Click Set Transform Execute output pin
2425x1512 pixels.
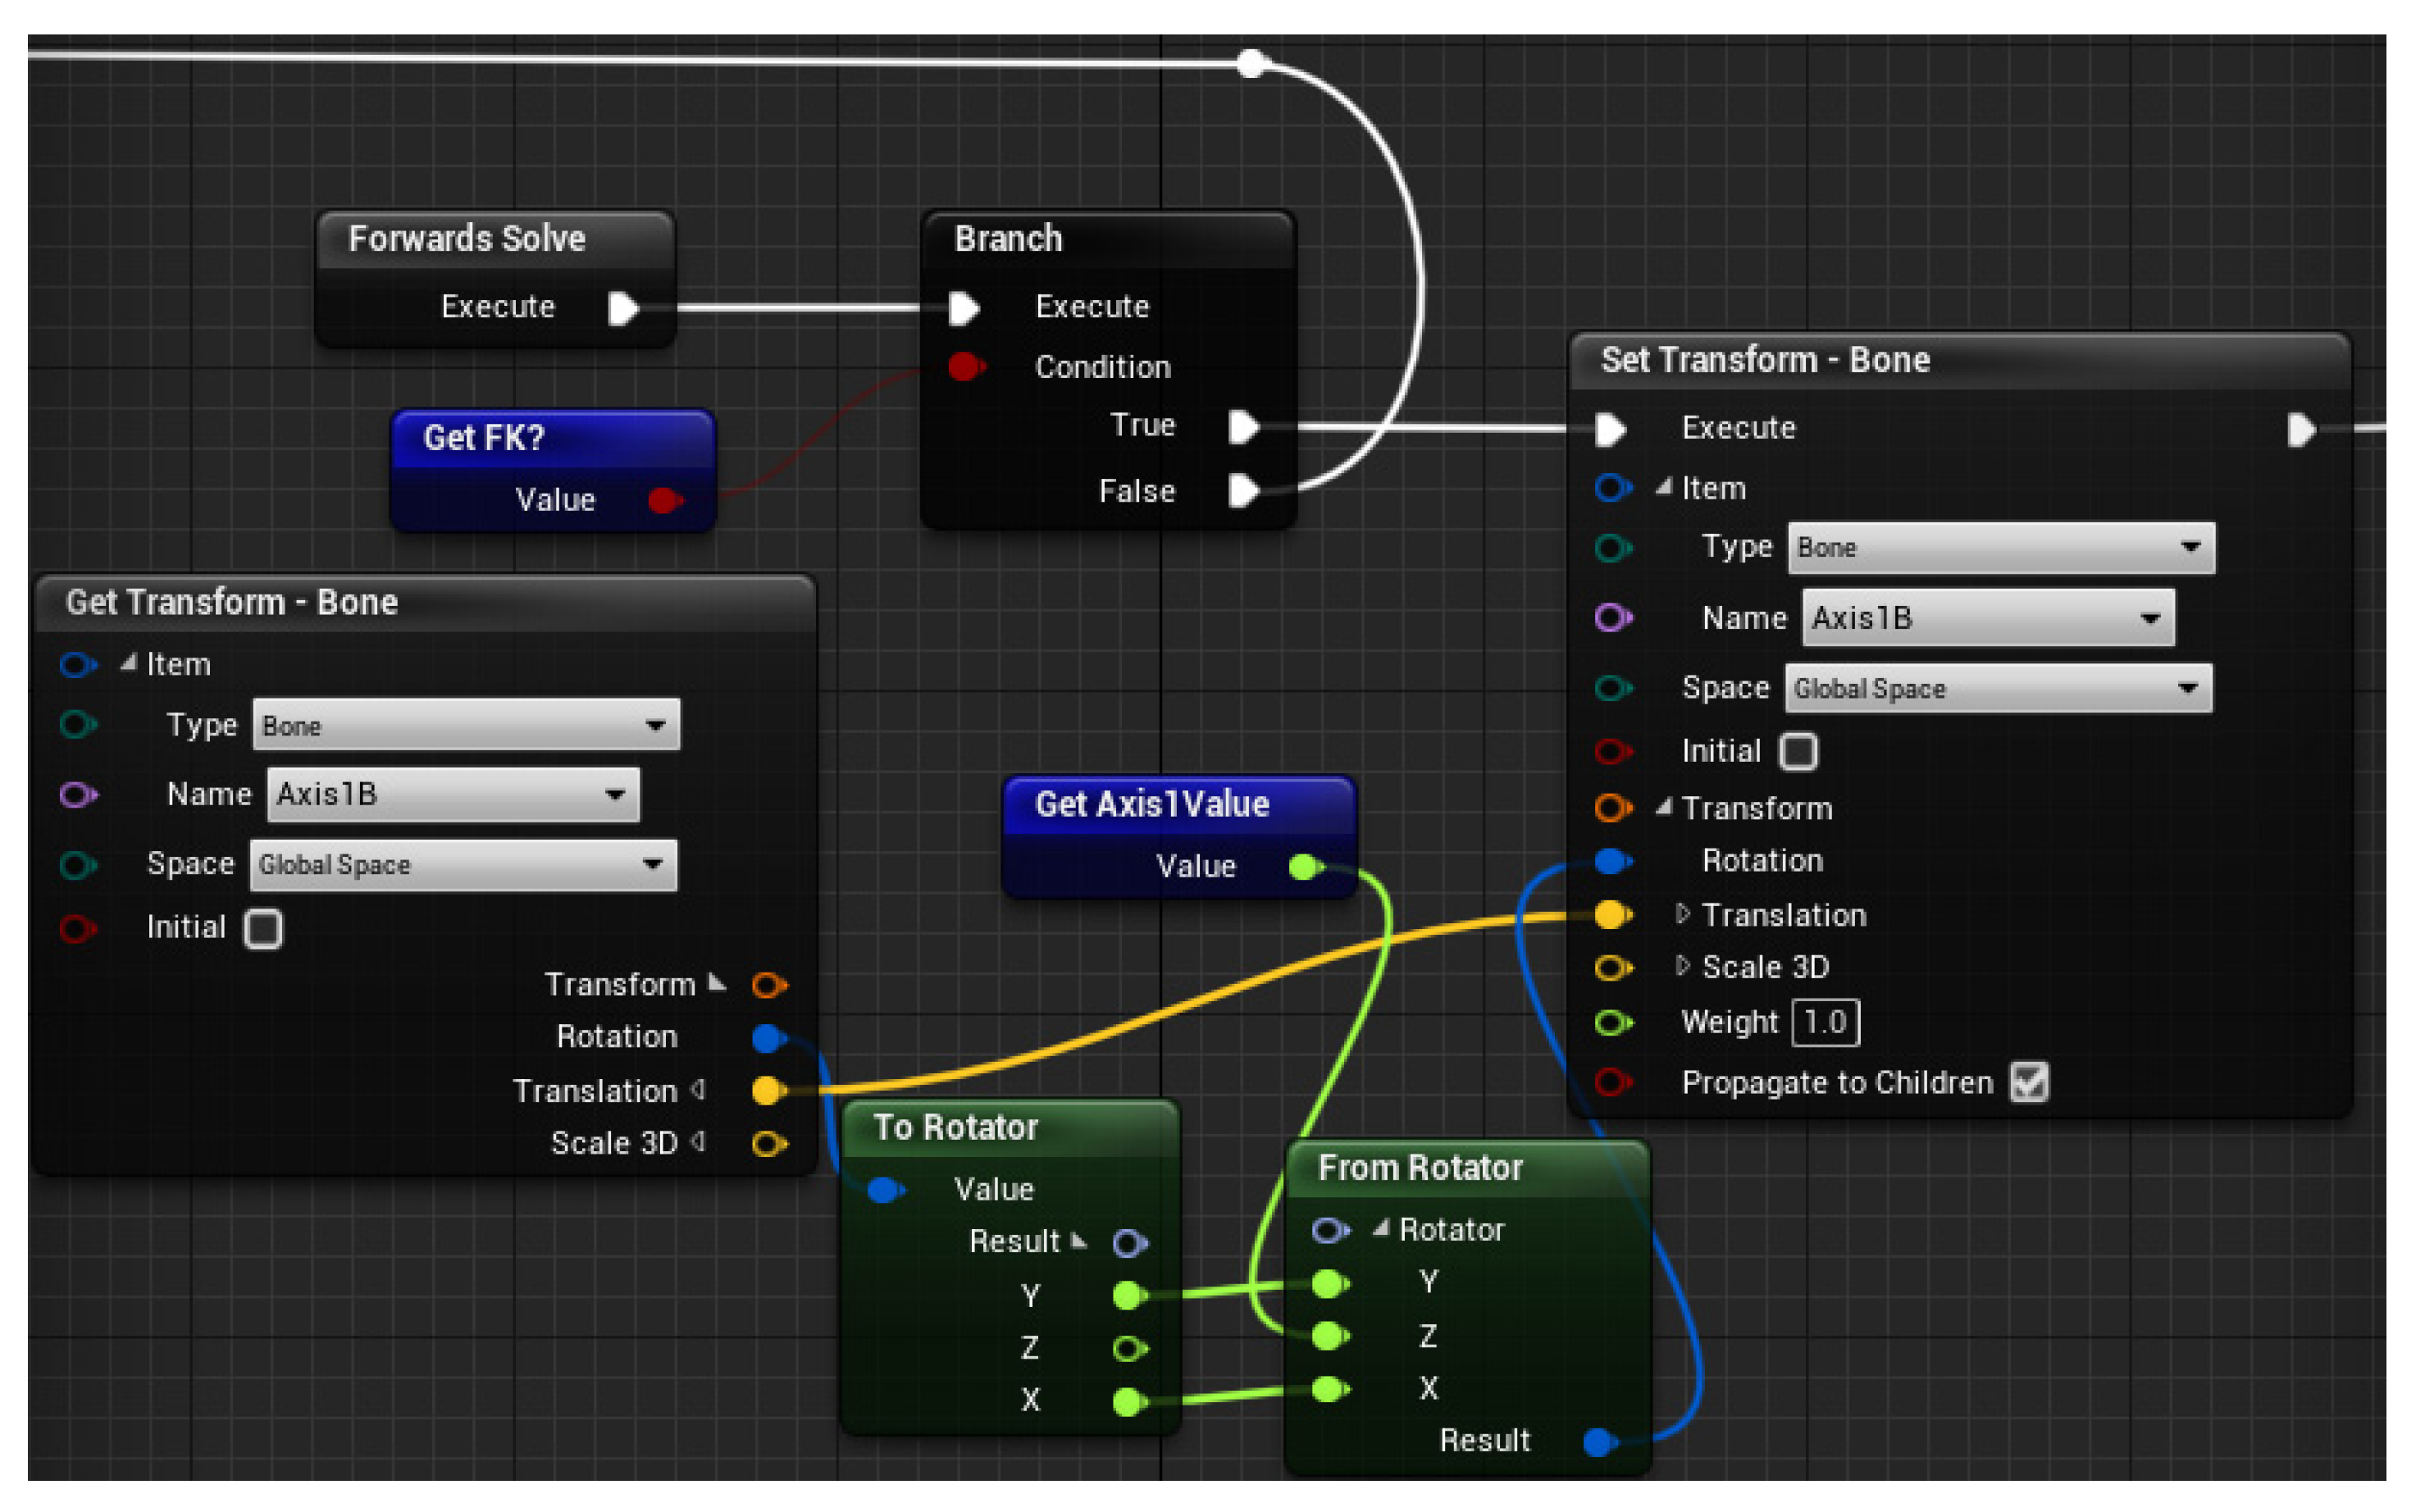(2301, 430)
